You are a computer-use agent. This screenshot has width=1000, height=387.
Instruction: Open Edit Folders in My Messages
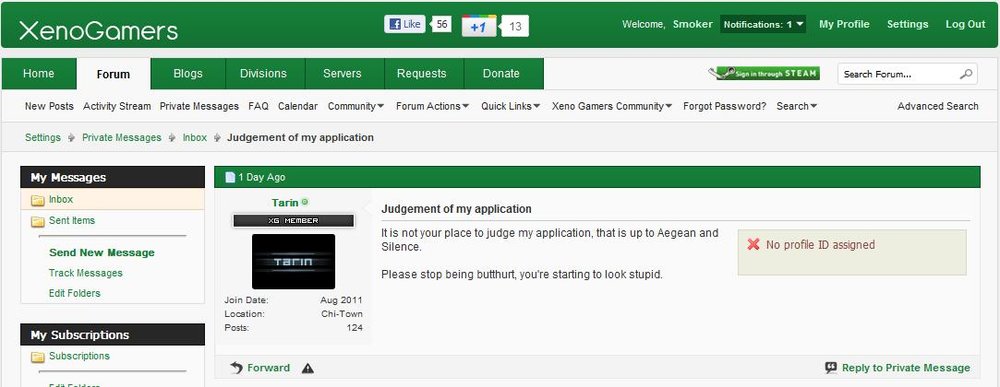(x=75, y=294)
